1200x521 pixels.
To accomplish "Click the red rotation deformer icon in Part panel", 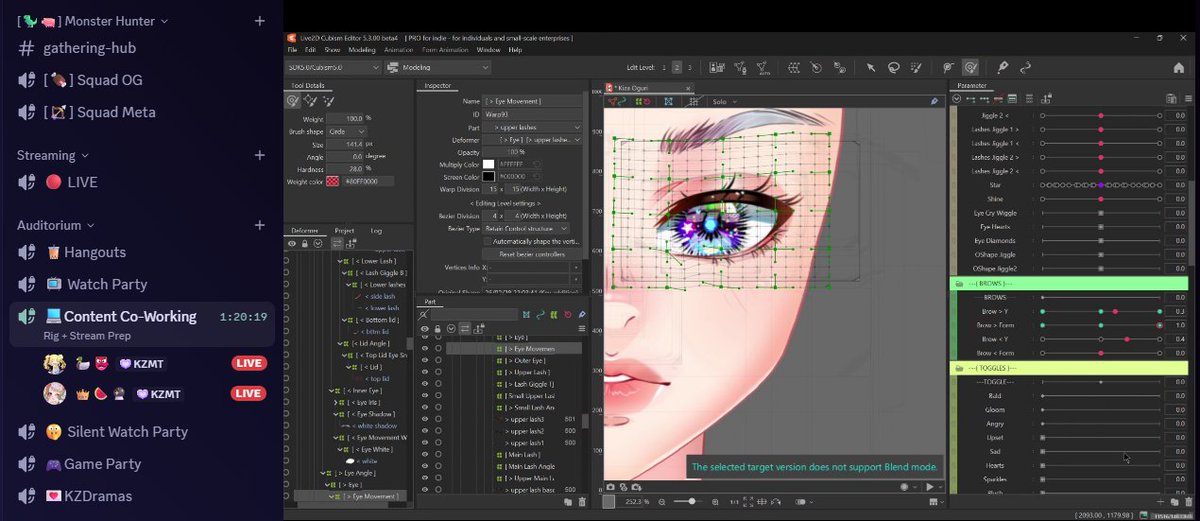I will coord(567,315).
